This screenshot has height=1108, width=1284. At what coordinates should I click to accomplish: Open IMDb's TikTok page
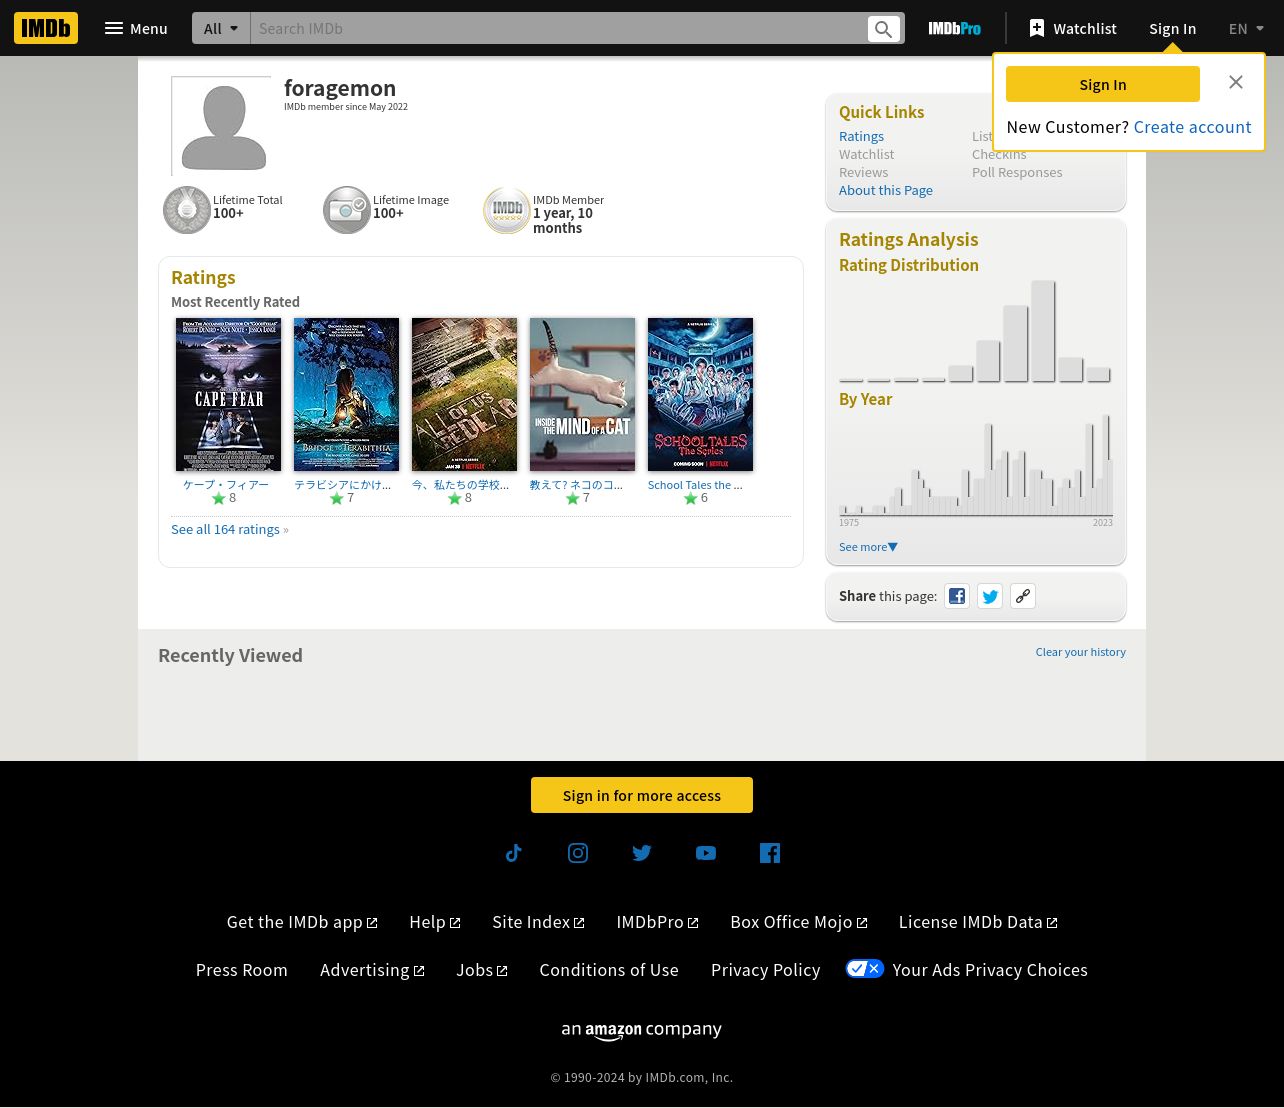click(x=514, y=853)
